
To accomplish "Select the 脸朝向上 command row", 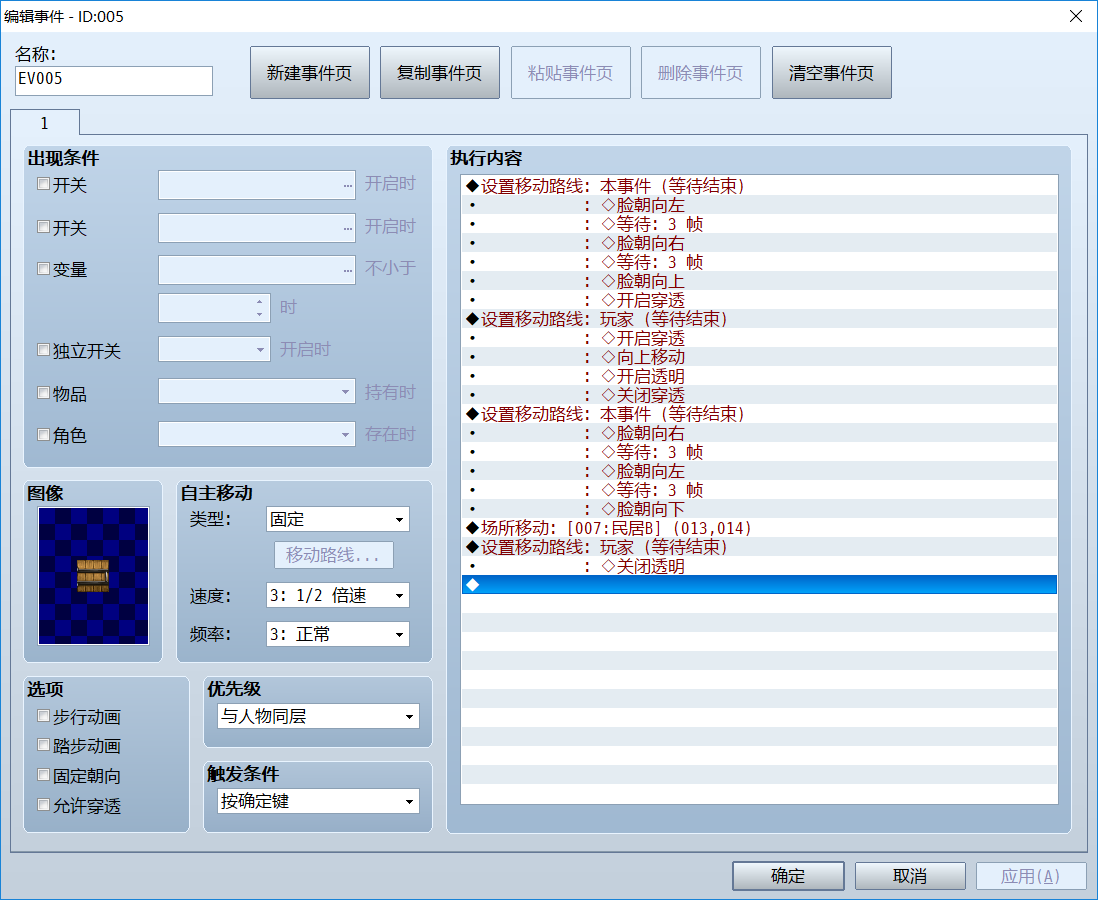I will (759, 281).
